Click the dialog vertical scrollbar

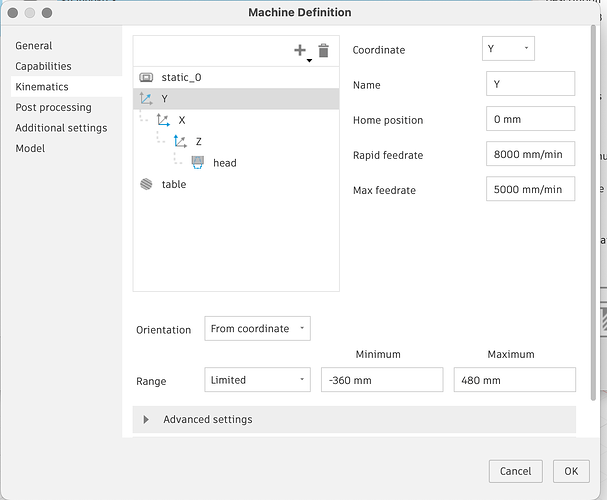tap(593, 213)
